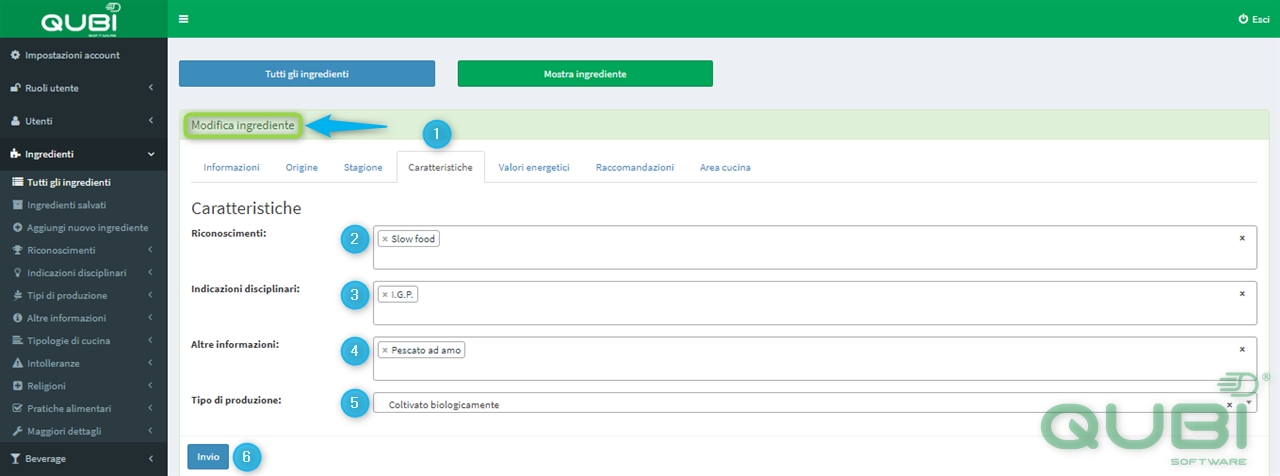Switch to the Informazioni tab

(232, 167)
